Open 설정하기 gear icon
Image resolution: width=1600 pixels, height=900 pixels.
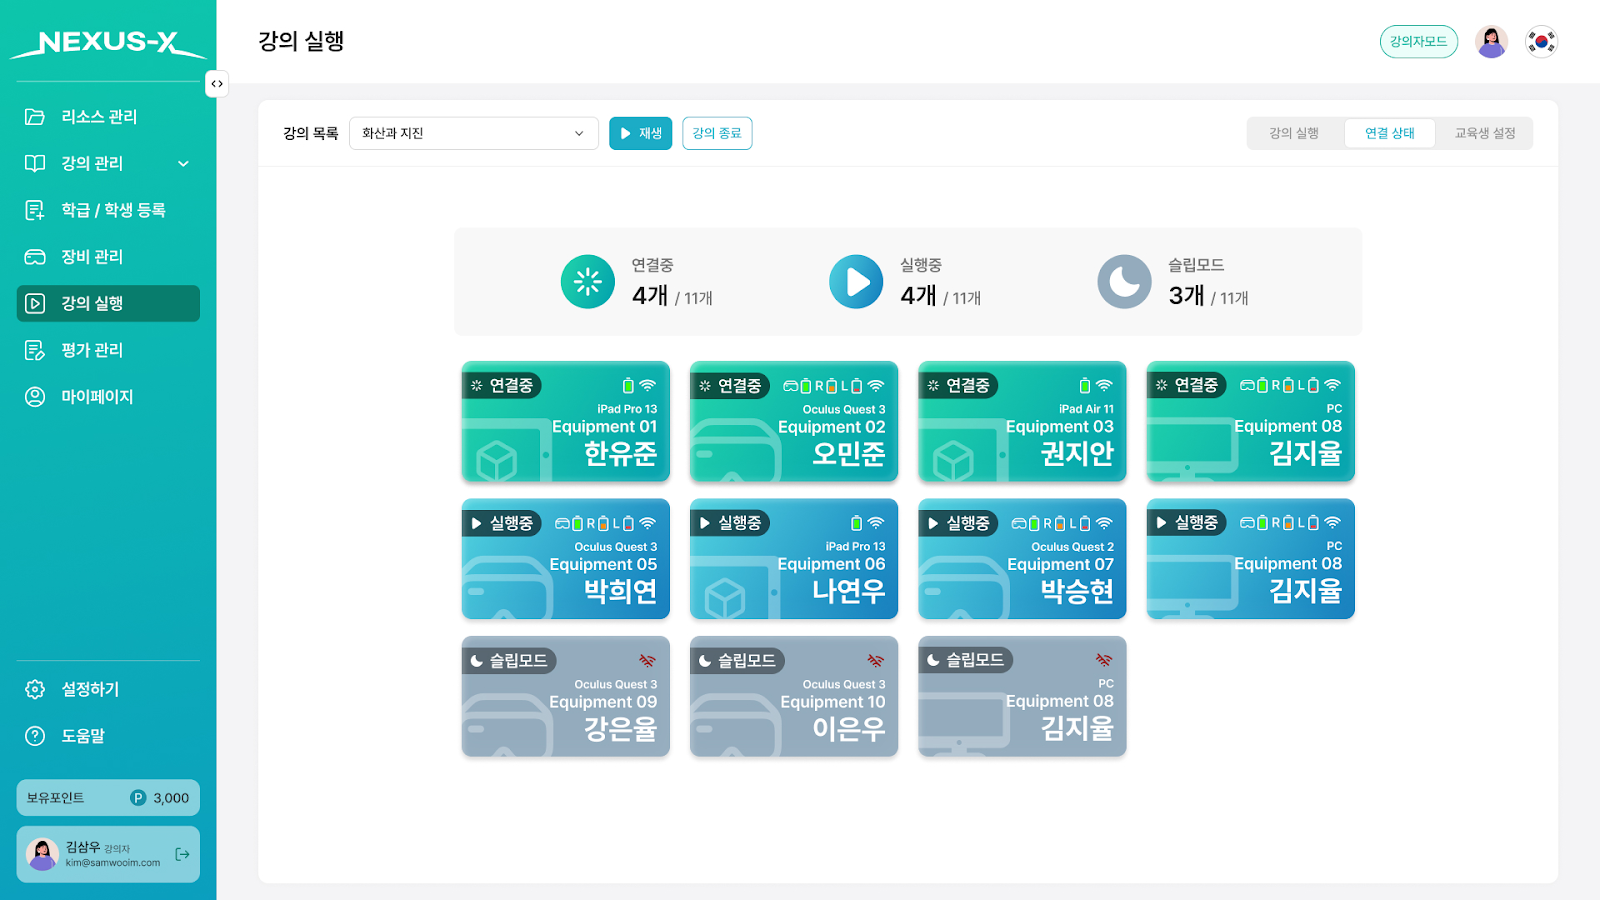[x=35, y=689]
